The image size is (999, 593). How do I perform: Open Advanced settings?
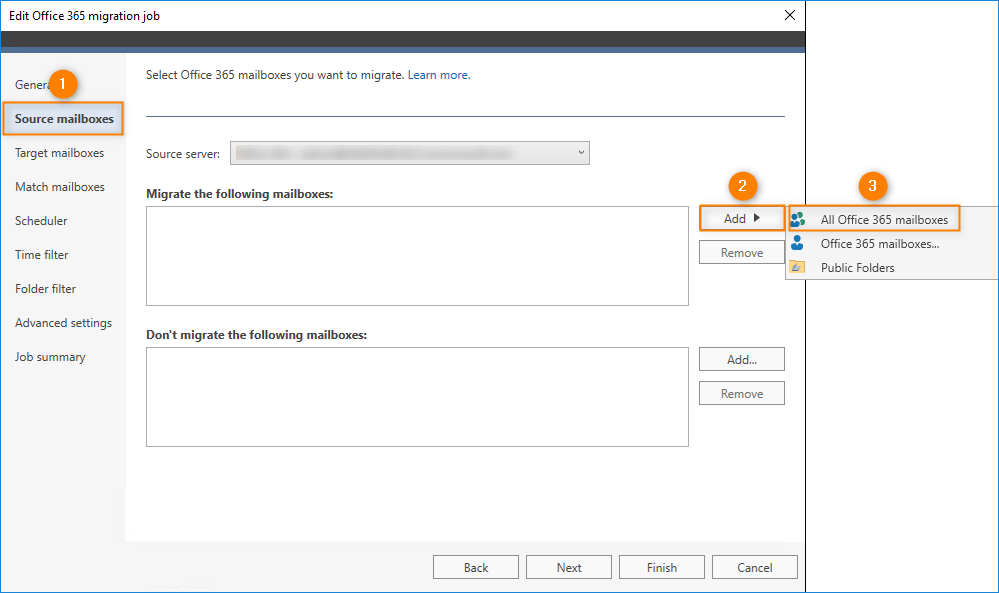click(x=63, y=323)
